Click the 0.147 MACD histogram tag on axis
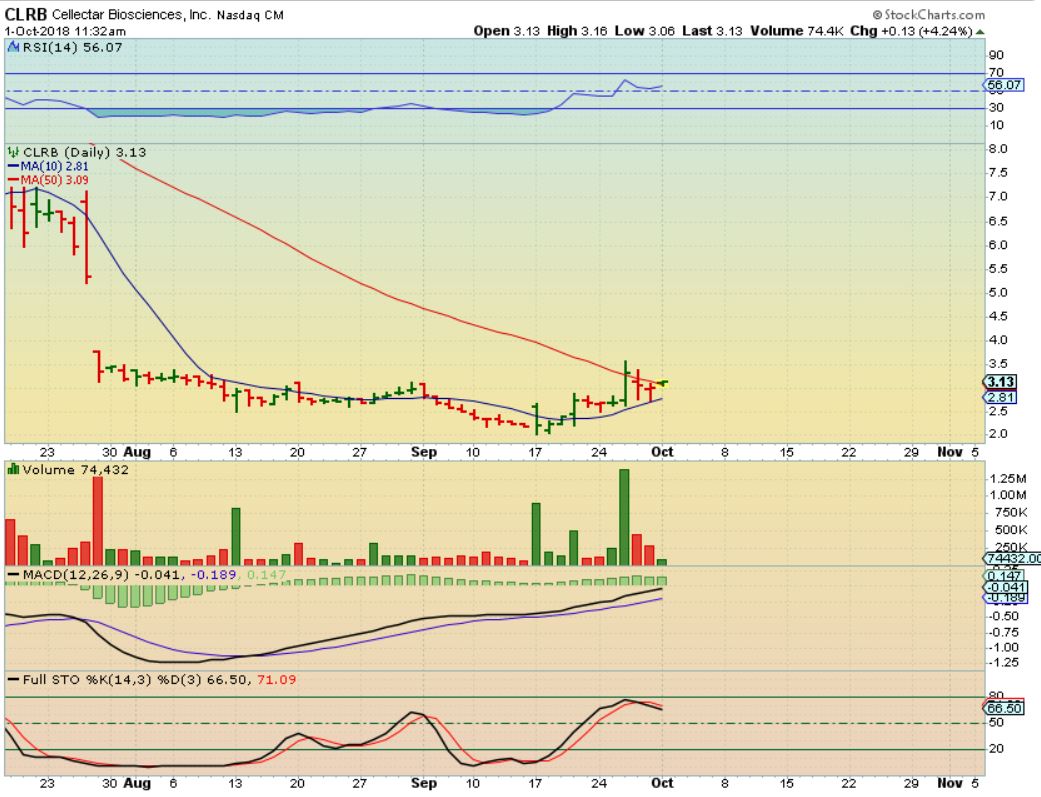This screenshot has height=797, width=1041. point(1004,576)
